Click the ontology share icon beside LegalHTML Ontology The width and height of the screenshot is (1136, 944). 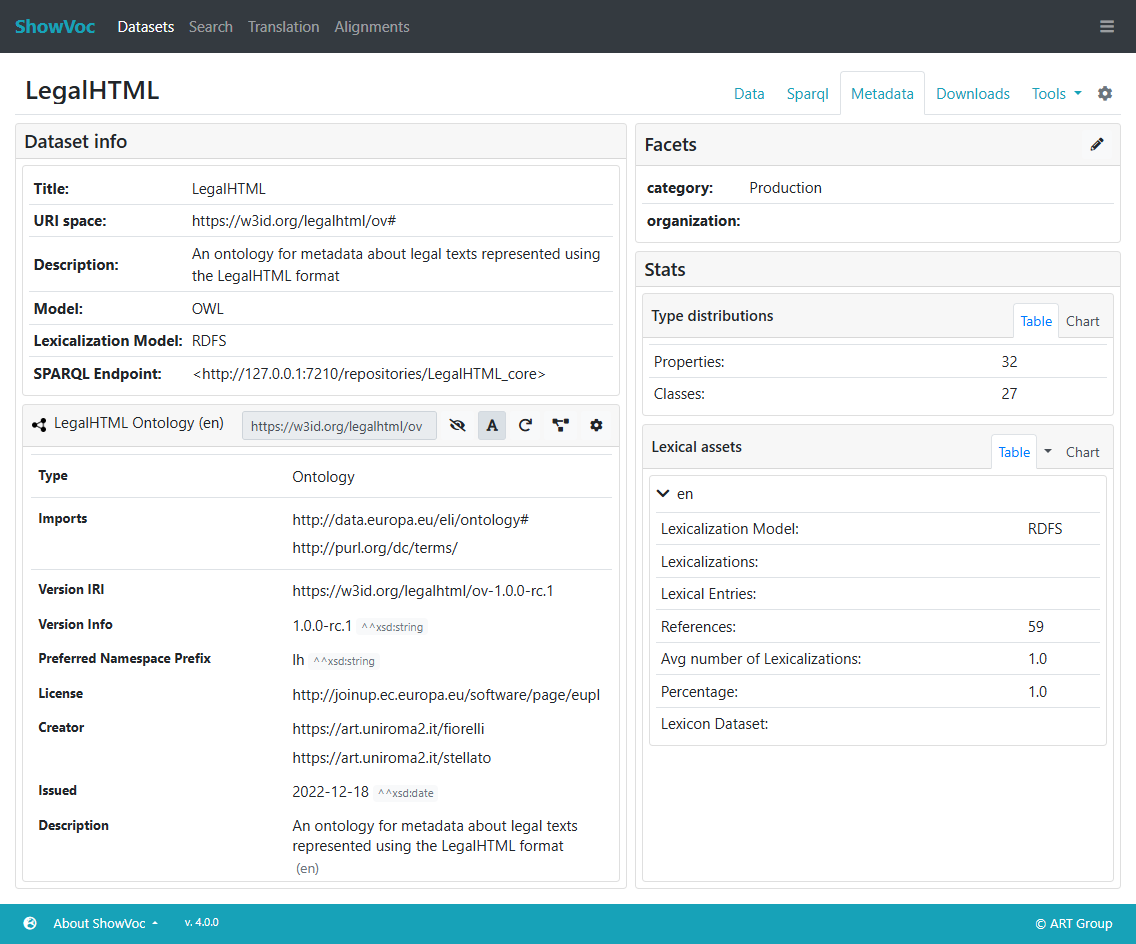[39, 425]
